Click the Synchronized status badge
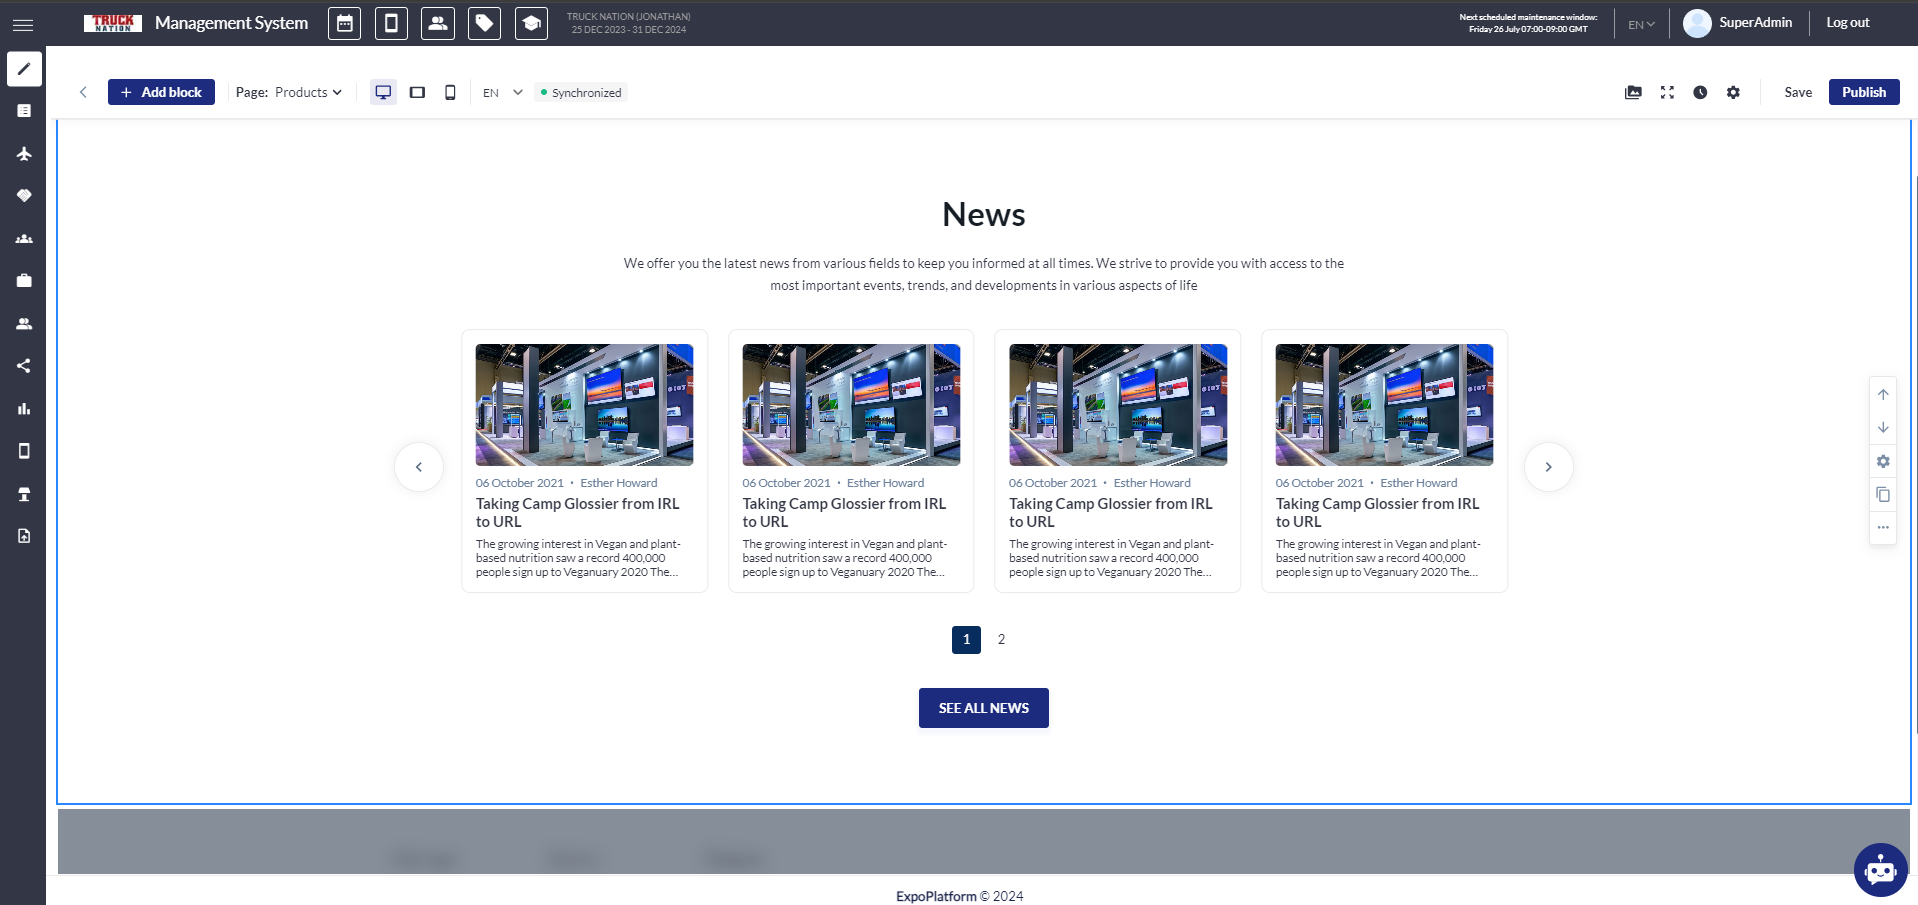The width and height of the screenshot is (1918, 905). pyautogui.click(x=581, y=92)
